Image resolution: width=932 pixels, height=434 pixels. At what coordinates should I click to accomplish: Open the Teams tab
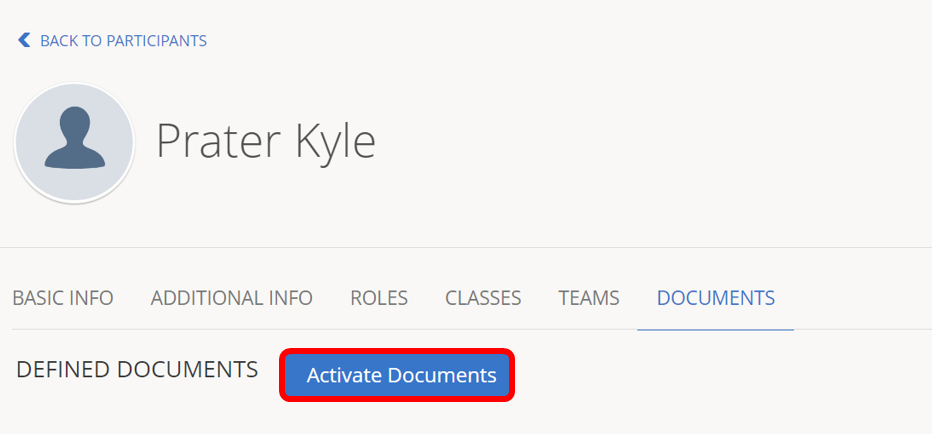588,298
